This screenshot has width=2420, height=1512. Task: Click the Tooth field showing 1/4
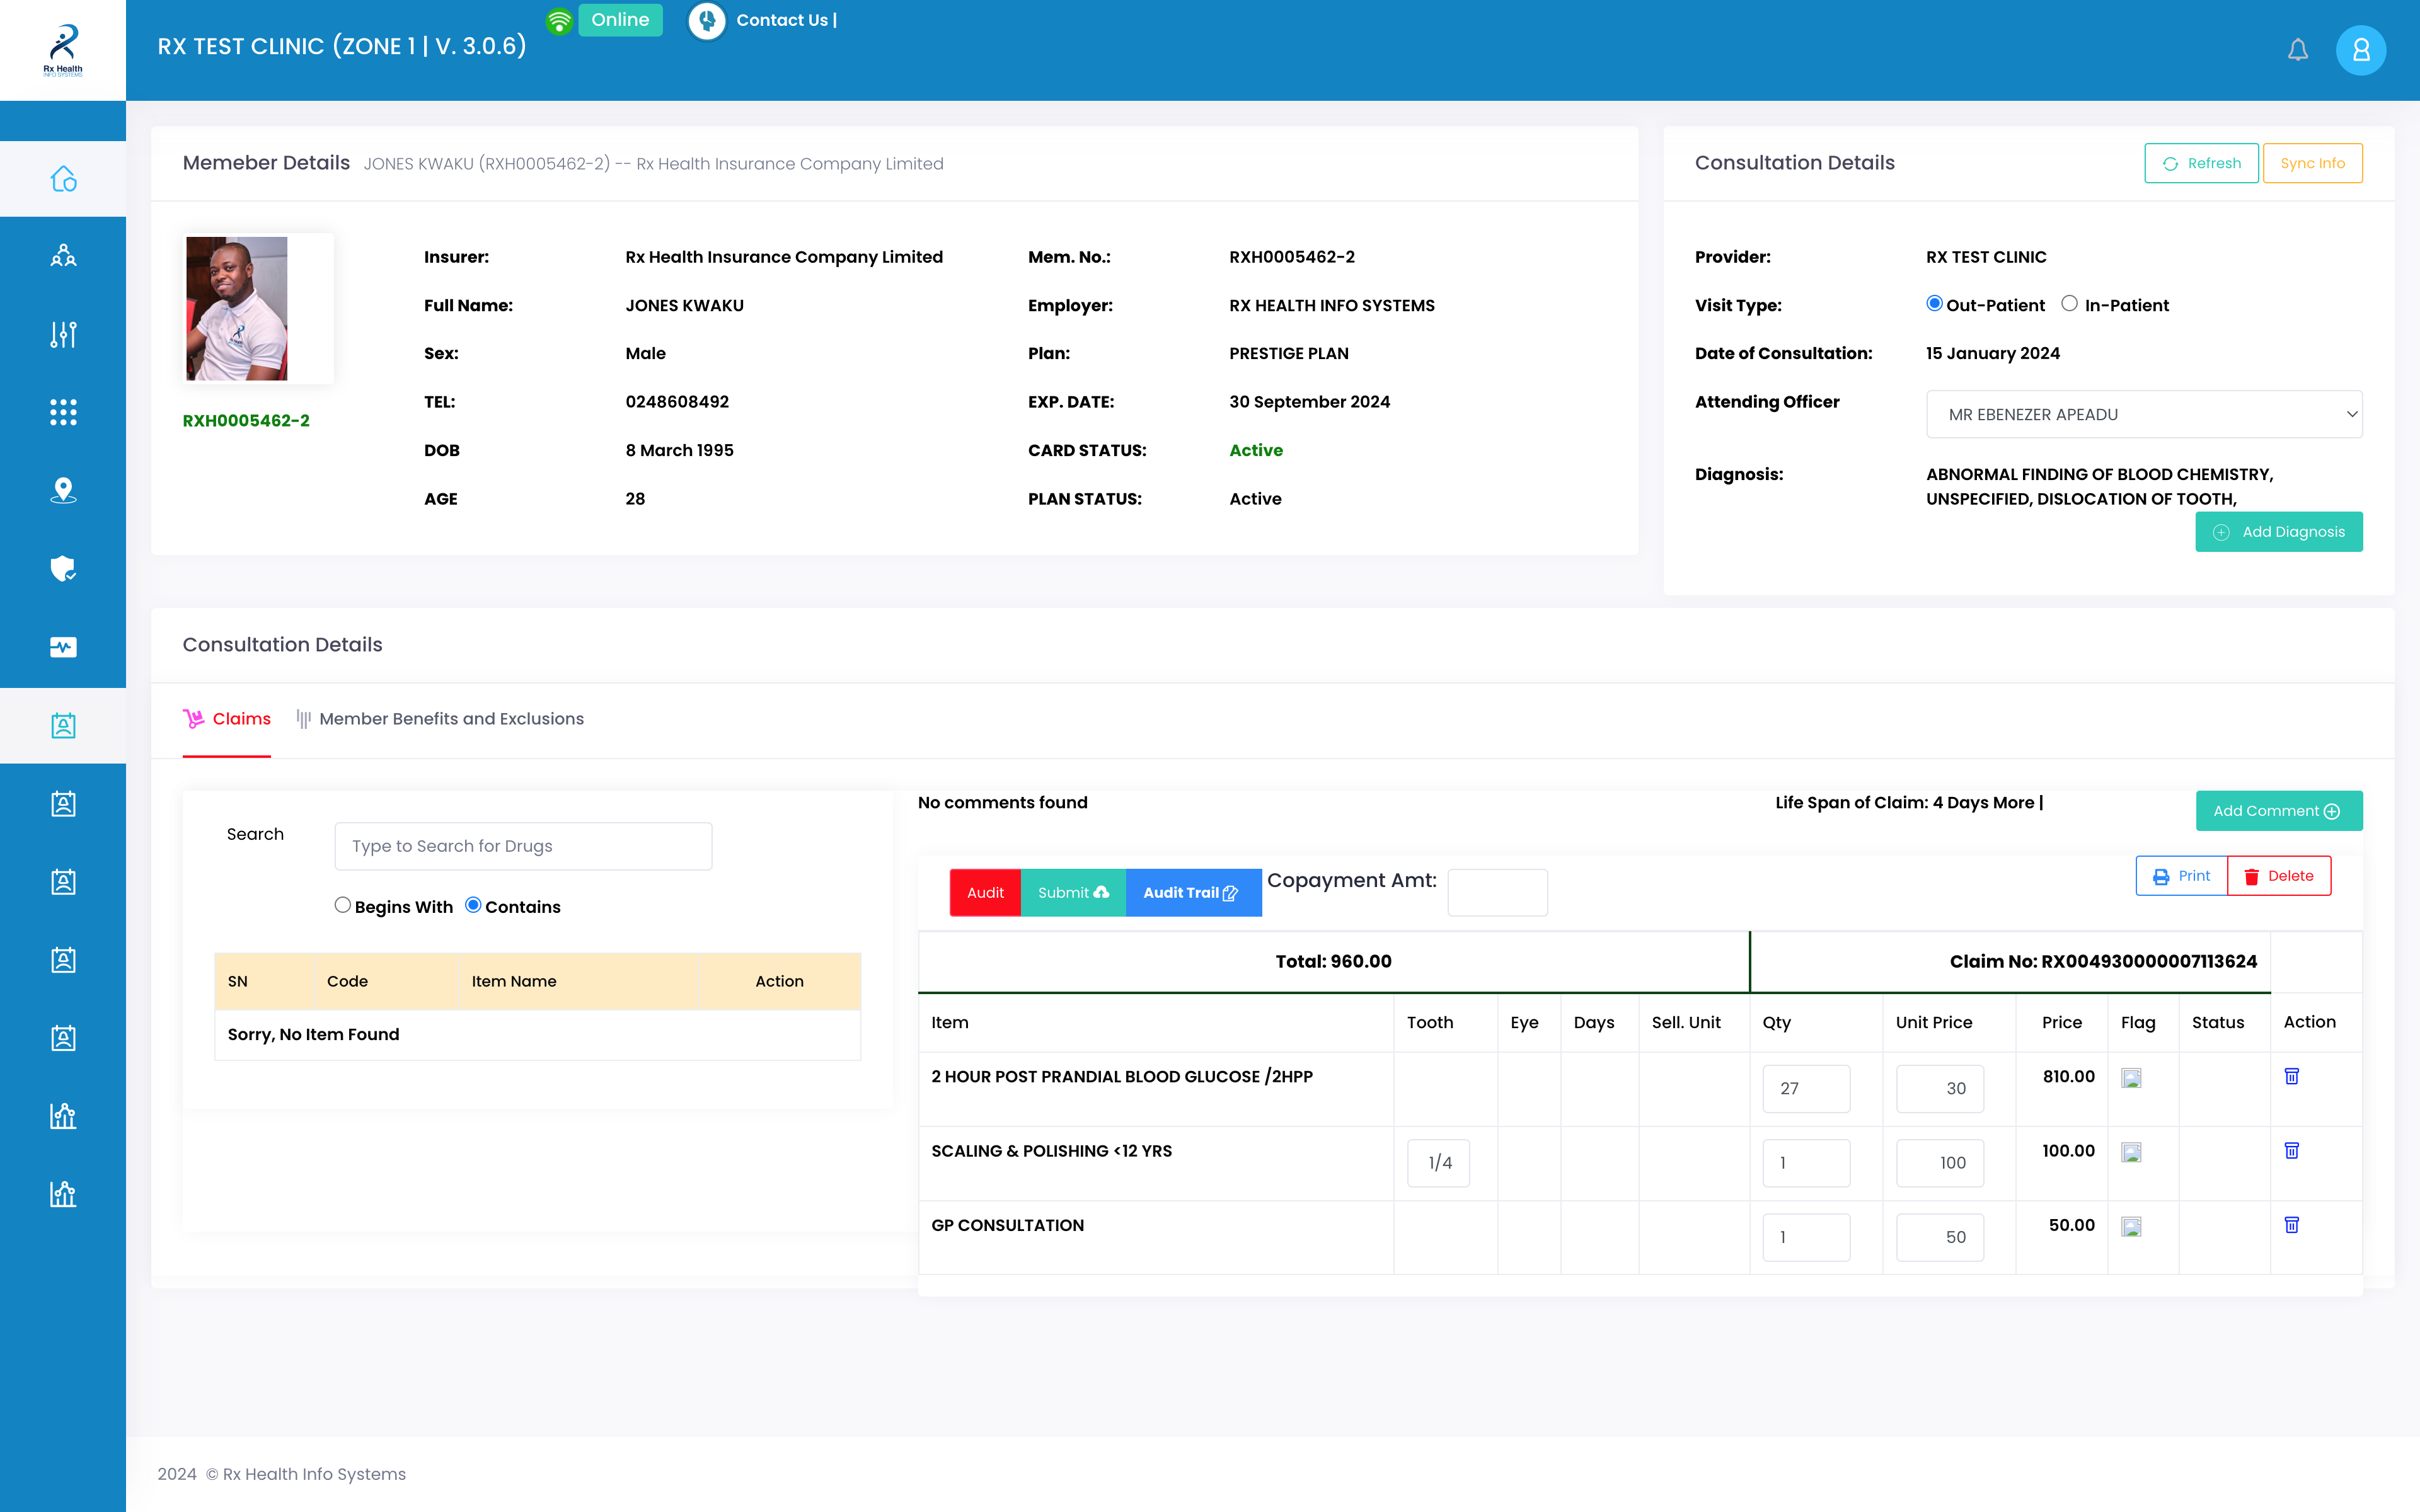pyautogui.click(x=1438, y=1163)
